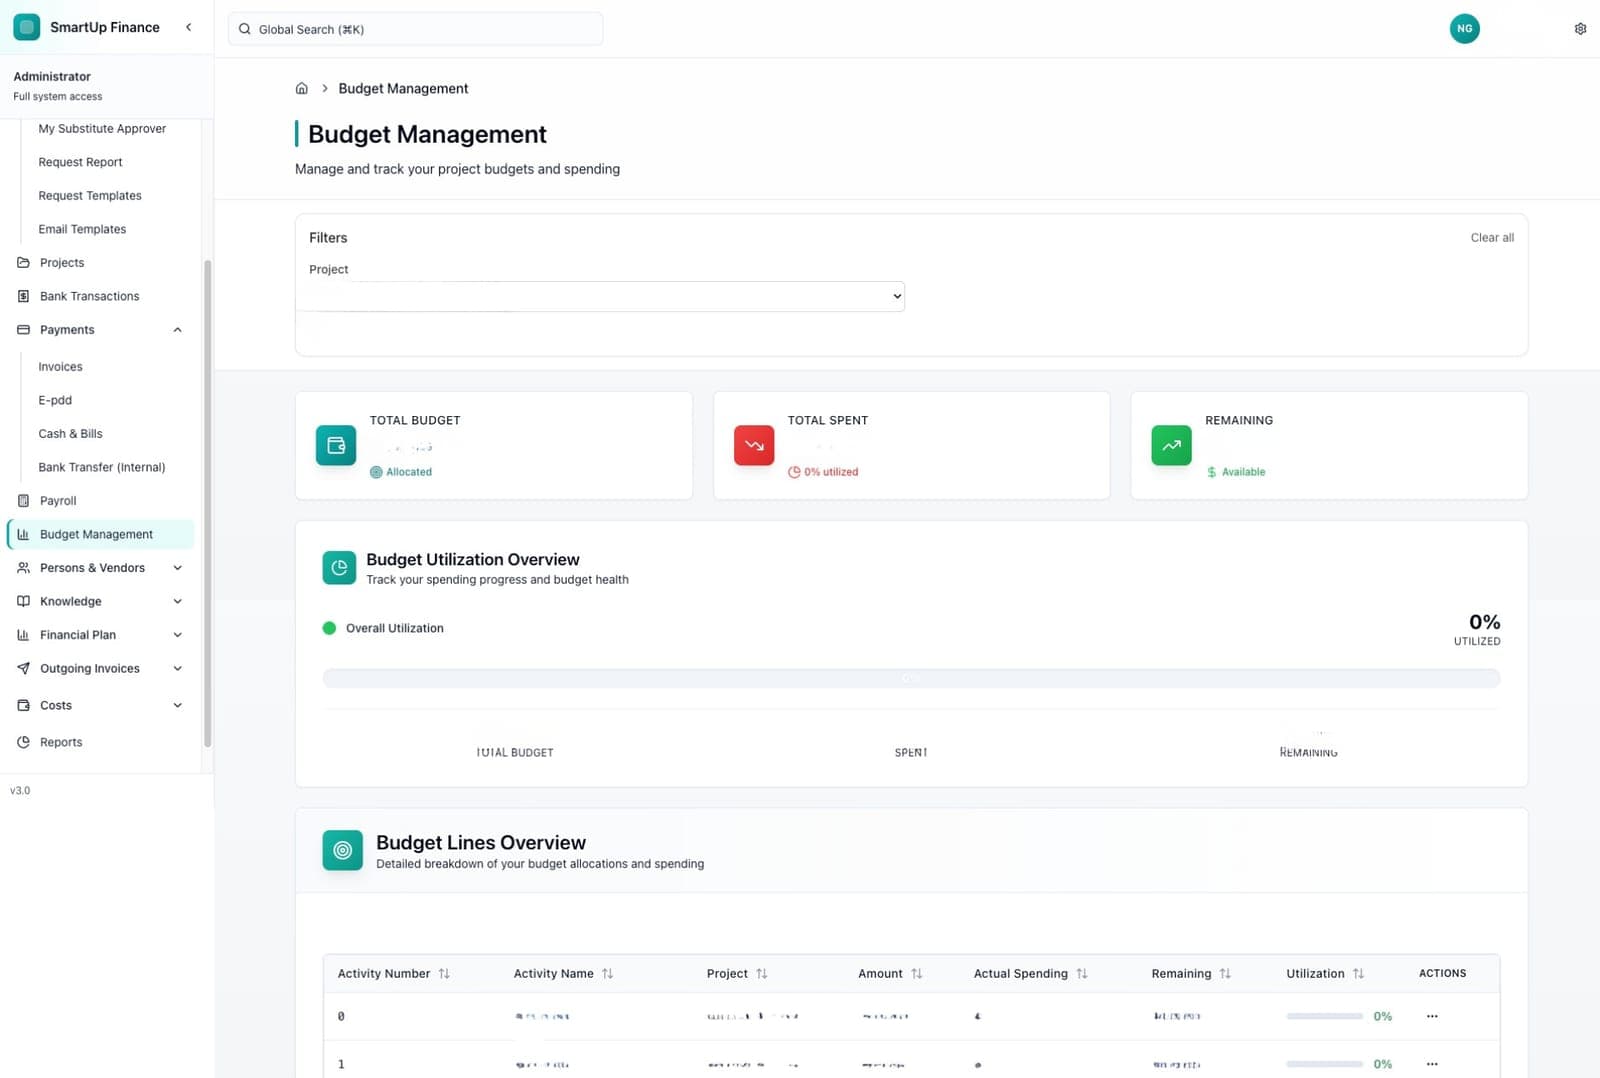Sort by Remaining column arrows

(1225, 973)
